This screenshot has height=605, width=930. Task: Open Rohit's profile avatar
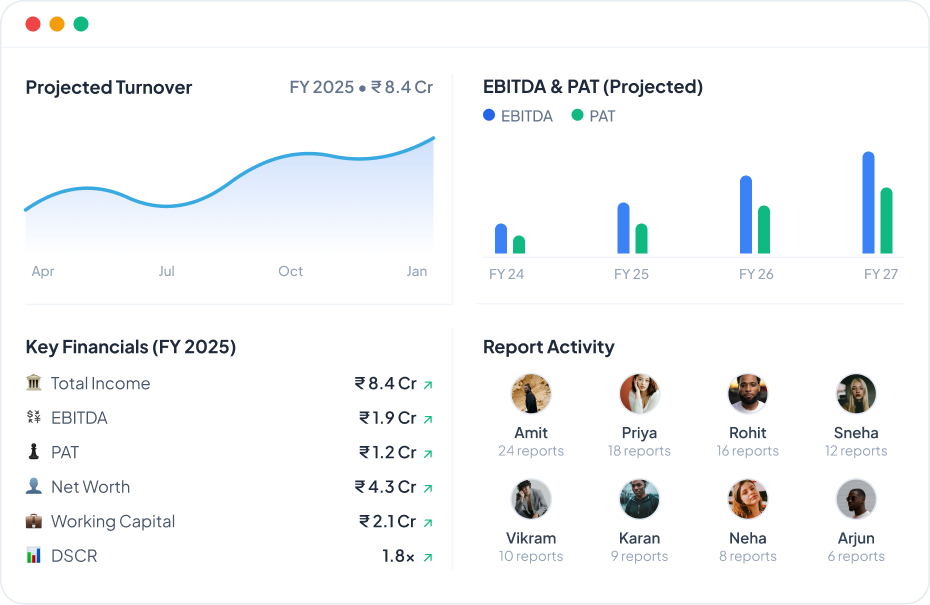(x=748, y=393)
